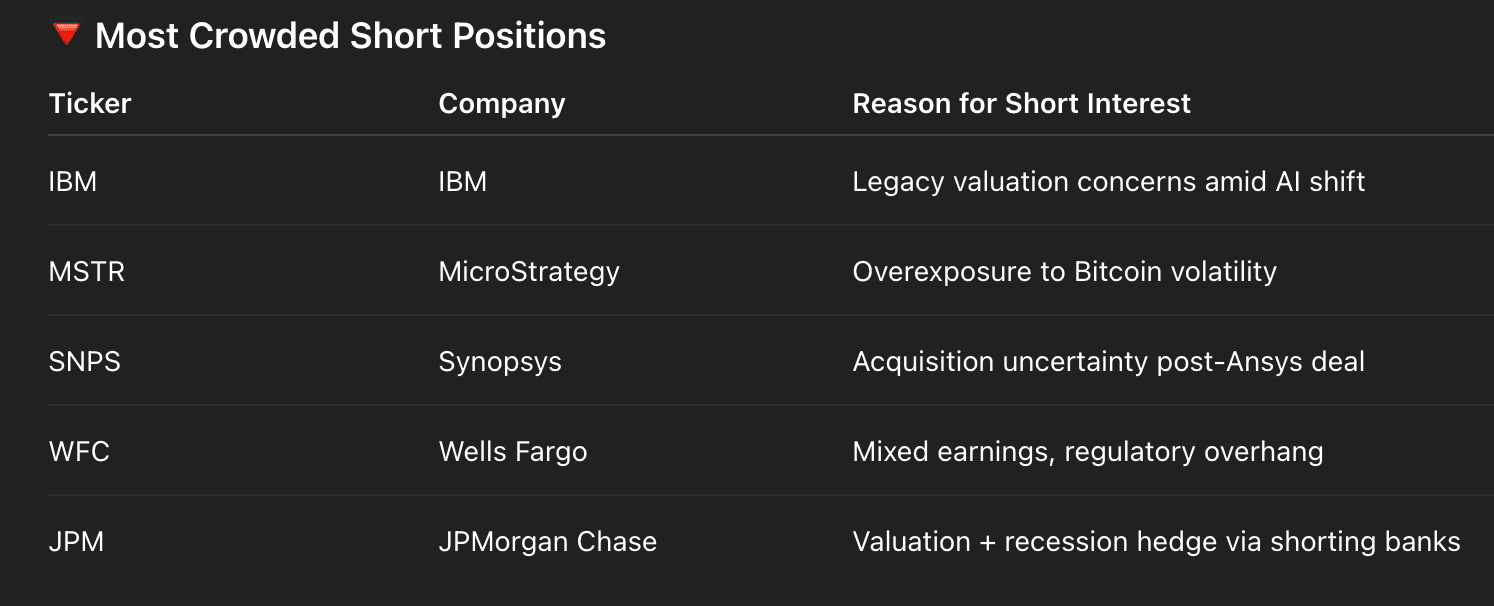
Task: Click the Overexposure to Bitcoin volatility text
Action: (x=1065, y=272)
